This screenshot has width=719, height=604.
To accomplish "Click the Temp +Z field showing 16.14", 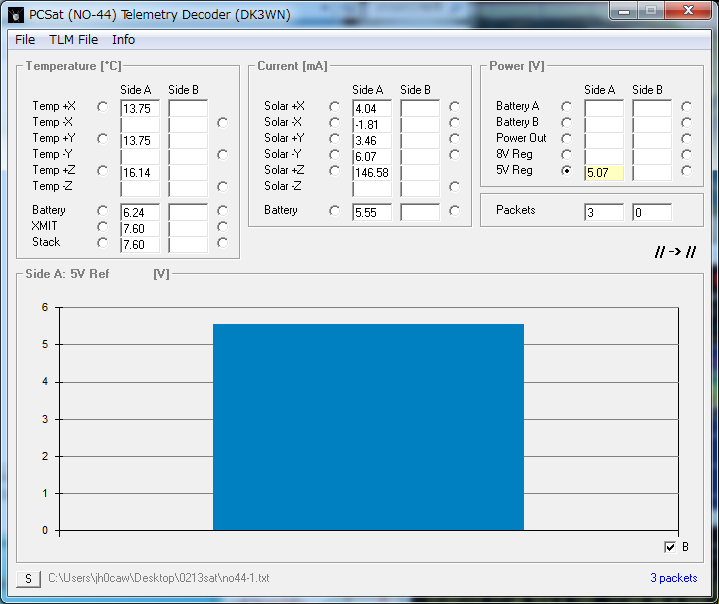I will [x=140, y=173].
